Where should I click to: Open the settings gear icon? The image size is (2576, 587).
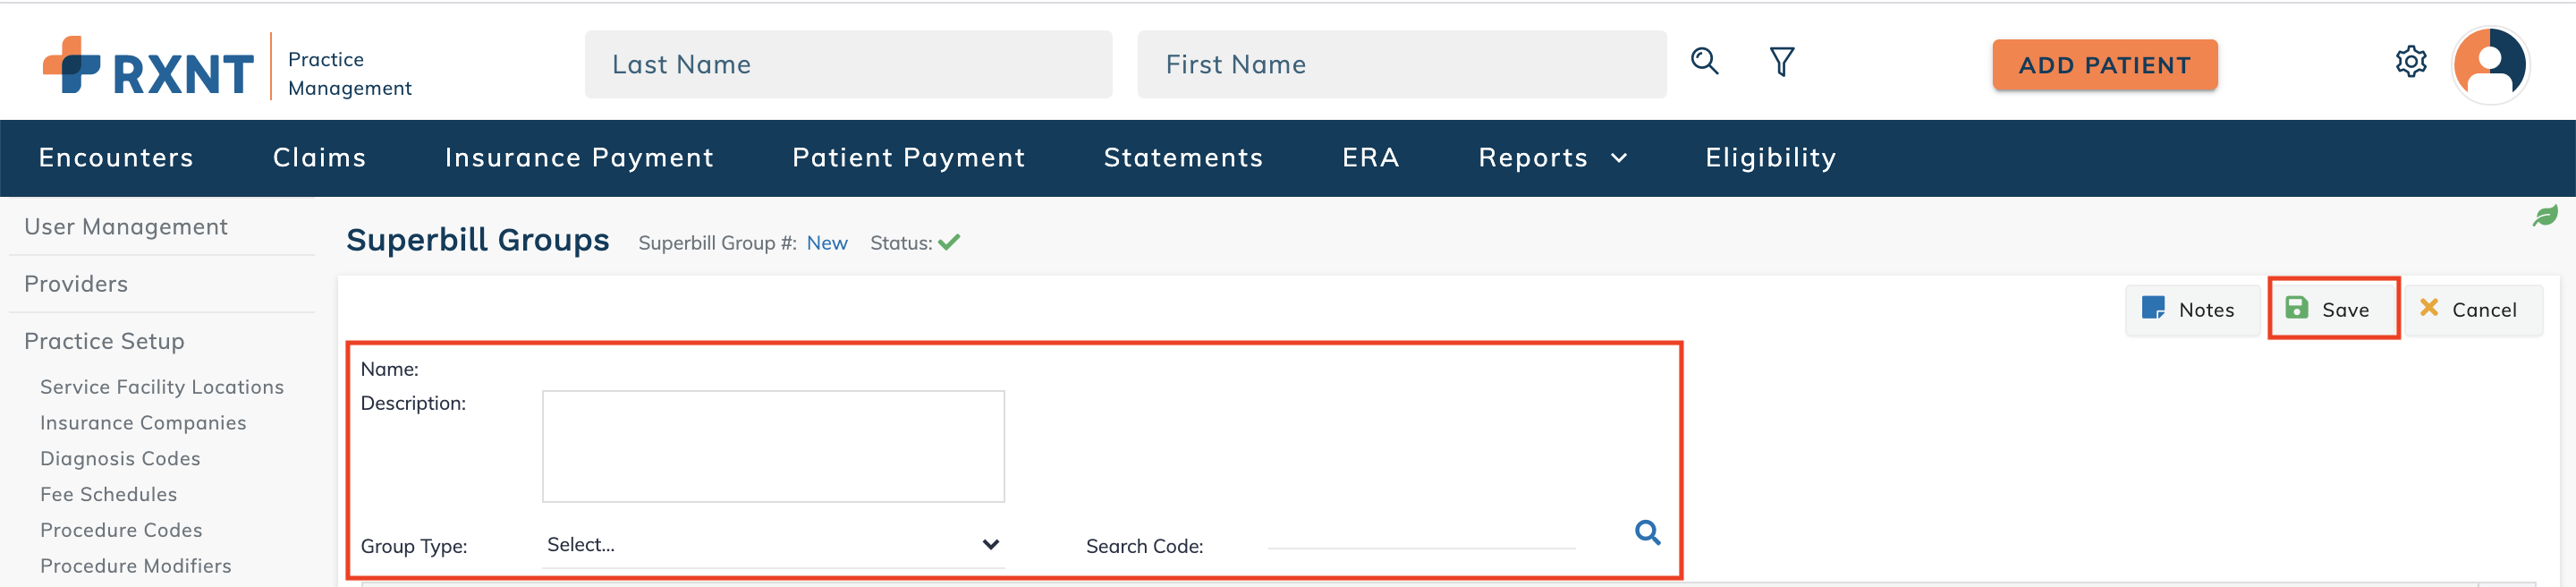tap(2411, 62)
